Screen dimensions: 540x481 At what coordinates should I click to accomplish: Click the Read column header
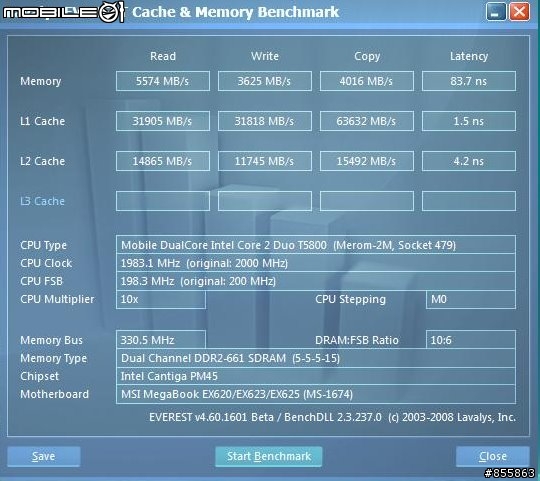pos(163,56)
